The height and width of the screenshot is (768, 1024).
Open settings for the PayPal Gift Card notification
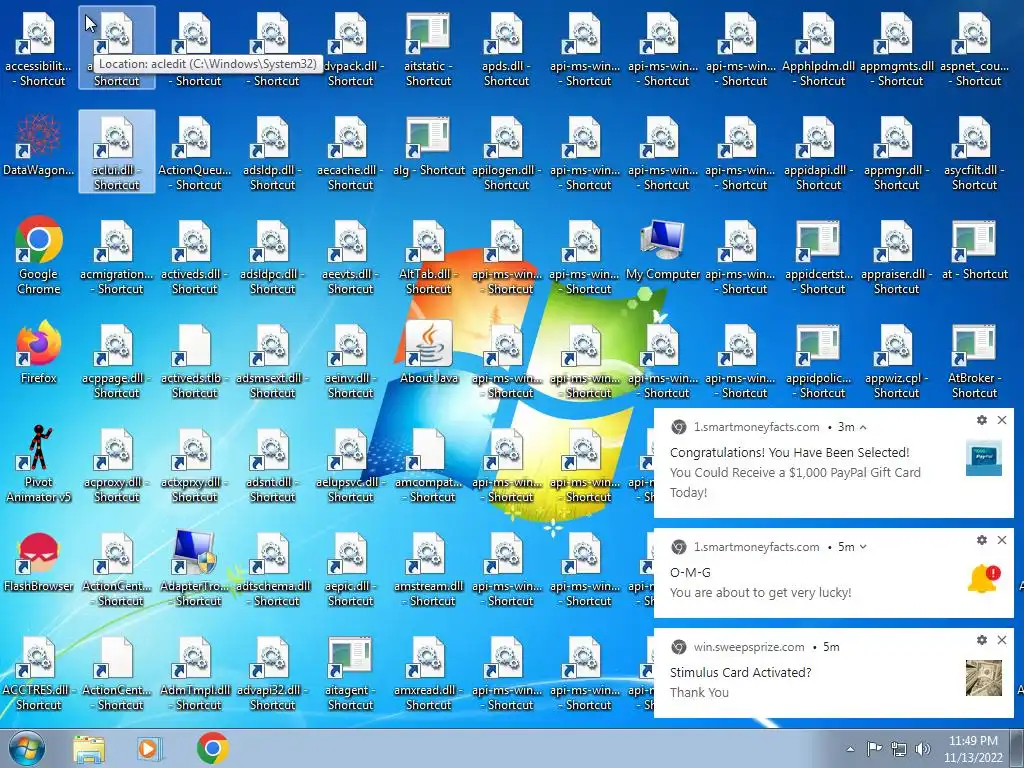[x=982, y=420]
